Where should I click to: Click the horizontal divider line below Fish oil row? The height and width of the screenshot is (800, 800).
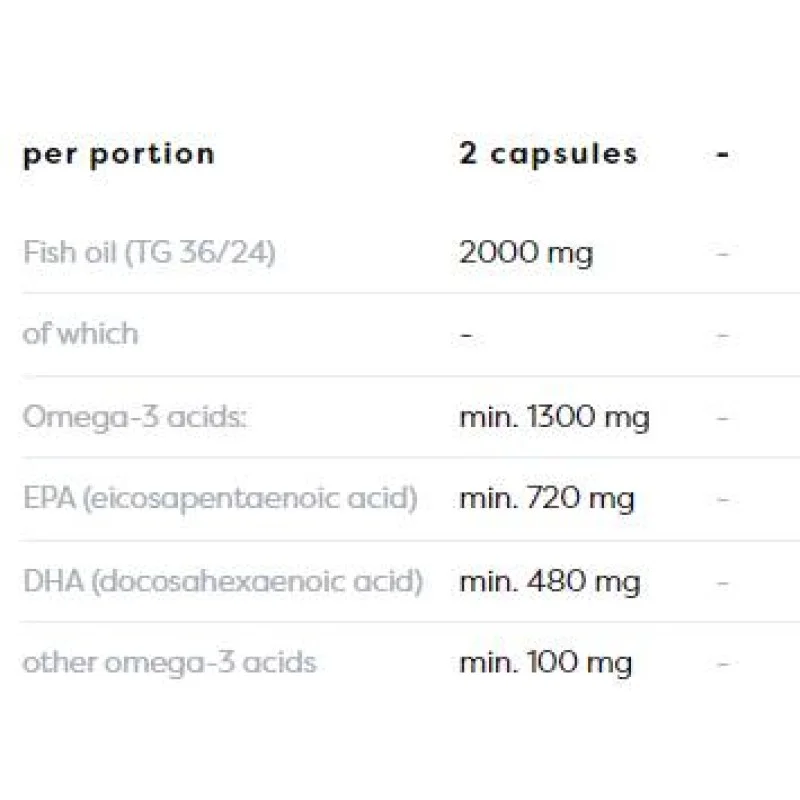pos(400,293)
